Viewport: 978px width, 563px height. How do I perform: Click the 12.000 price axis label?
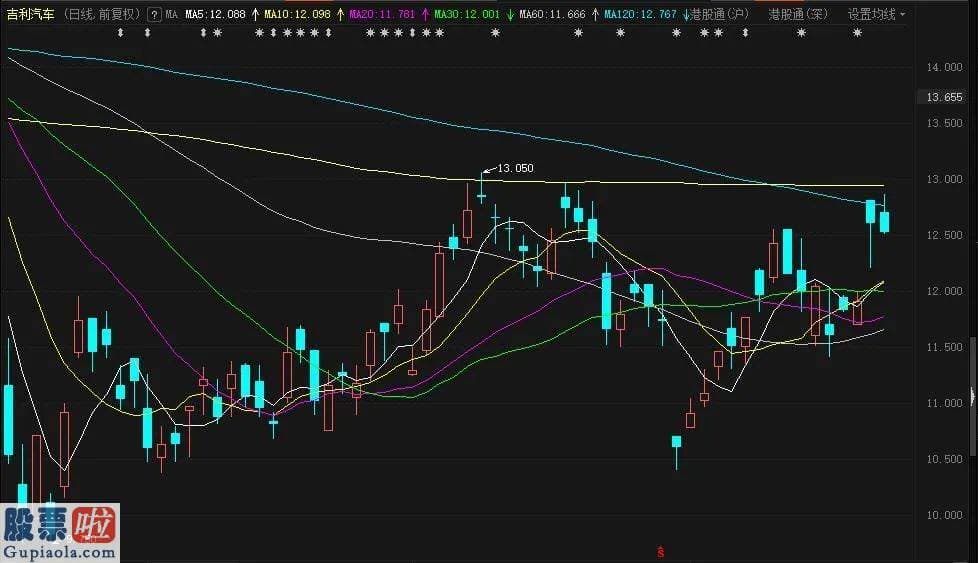[x=944, y=291]
